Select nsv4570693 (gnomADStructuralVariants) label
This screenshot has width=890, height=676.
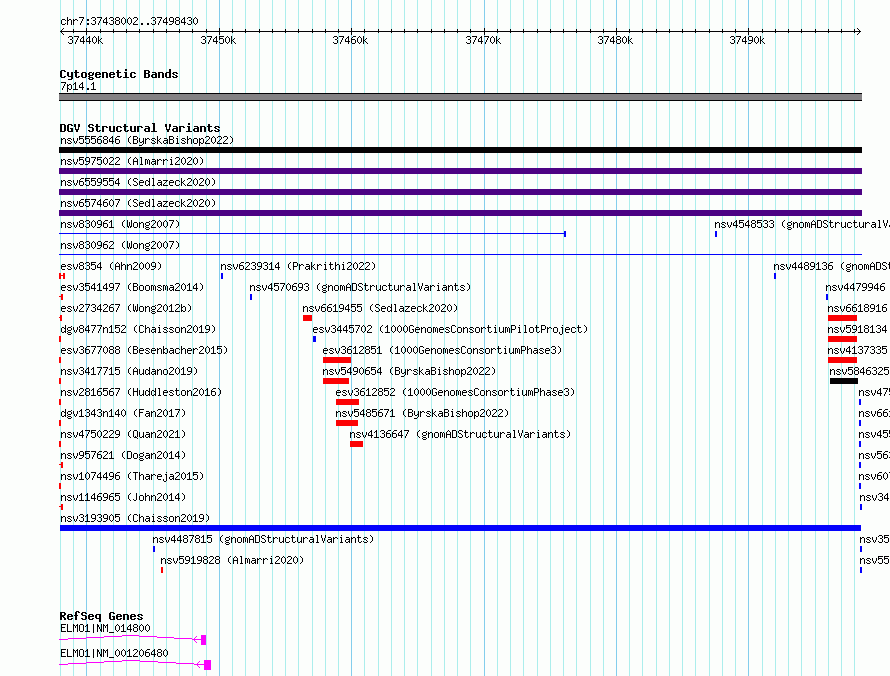[360, 287]
